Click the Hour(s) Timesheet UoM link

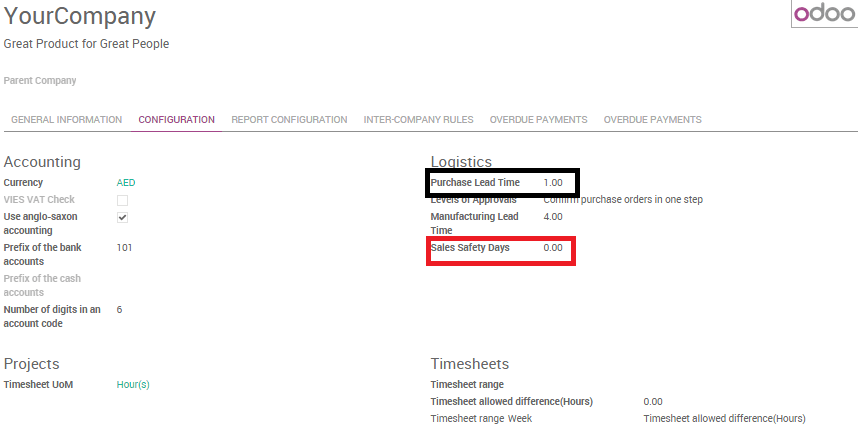133,384
